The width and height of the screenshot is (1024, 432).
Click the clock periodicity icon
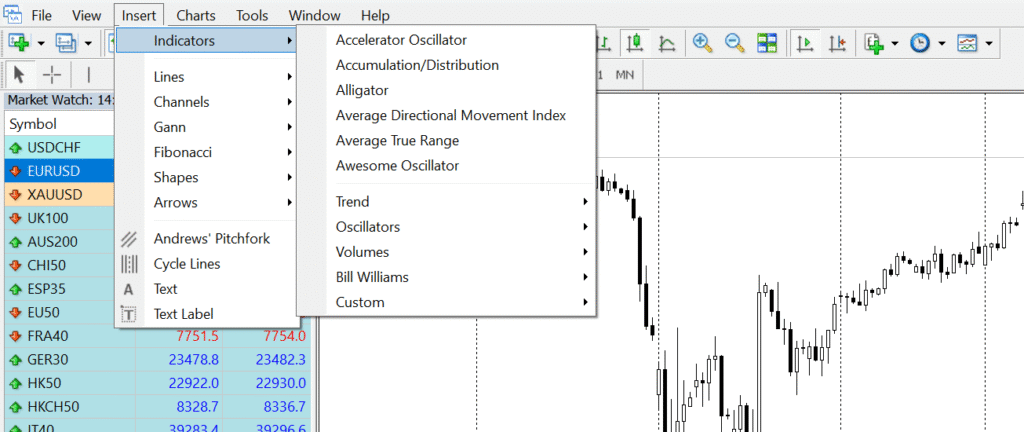click(920, 43)
